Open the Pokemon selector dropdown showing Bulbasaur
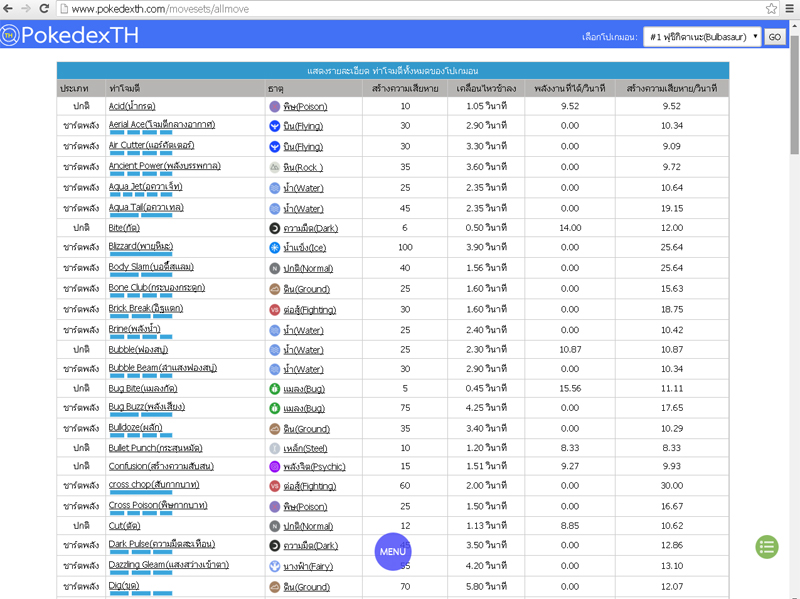 click(702, 37)
